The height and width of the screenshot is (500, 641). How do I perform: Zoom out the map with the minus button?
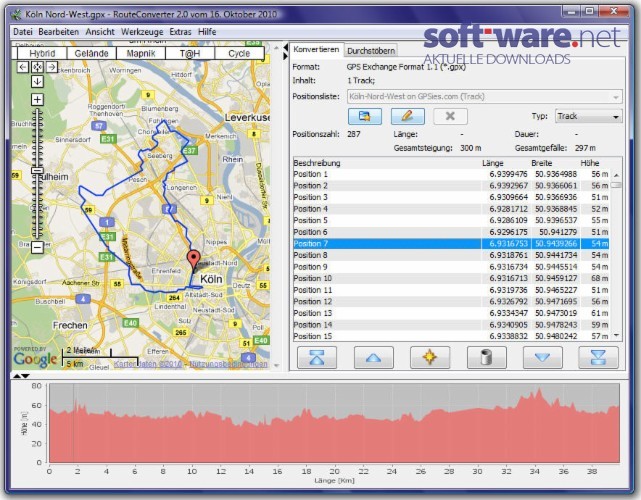[x=37, y=247]
